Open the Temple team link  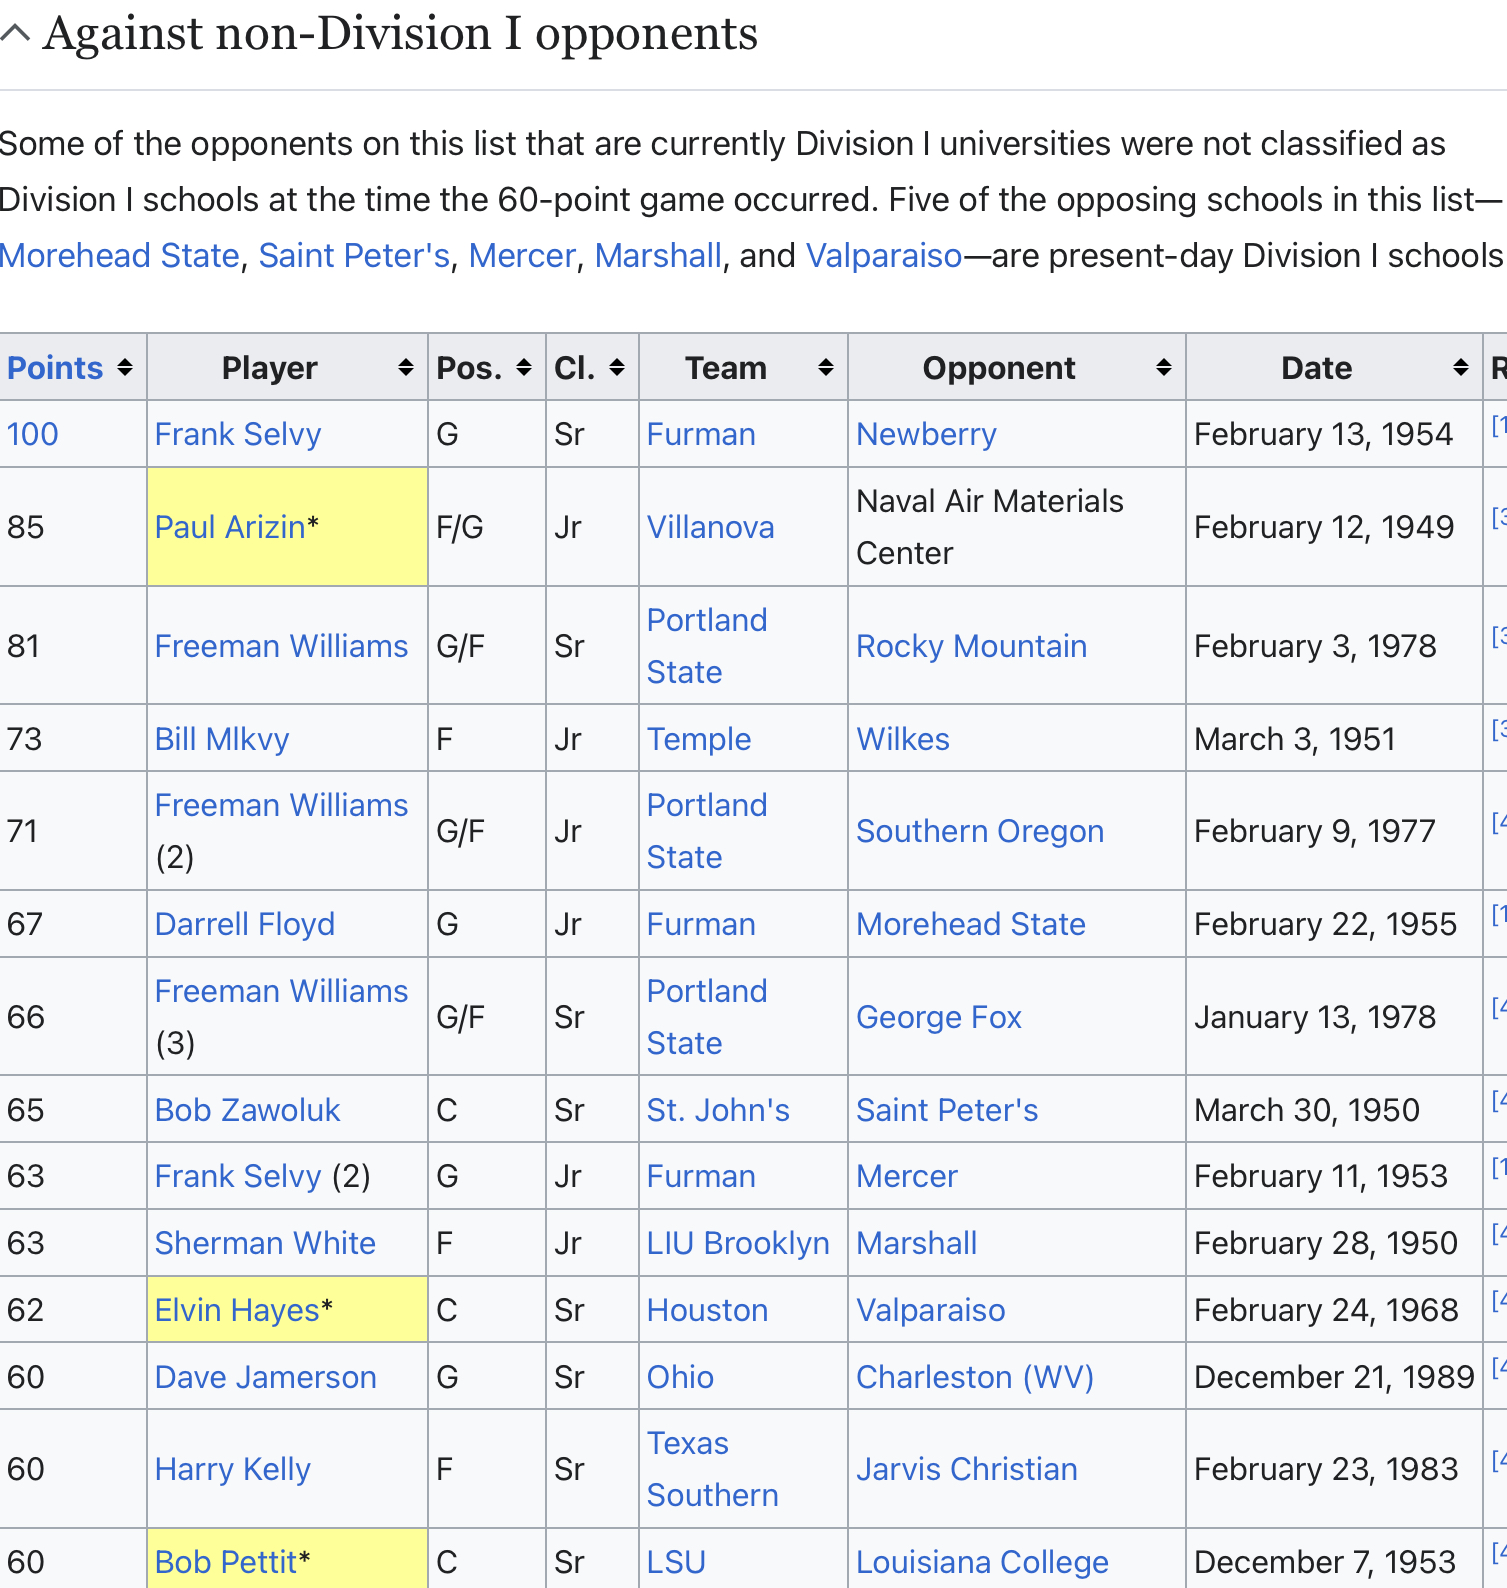pos(699,739)
